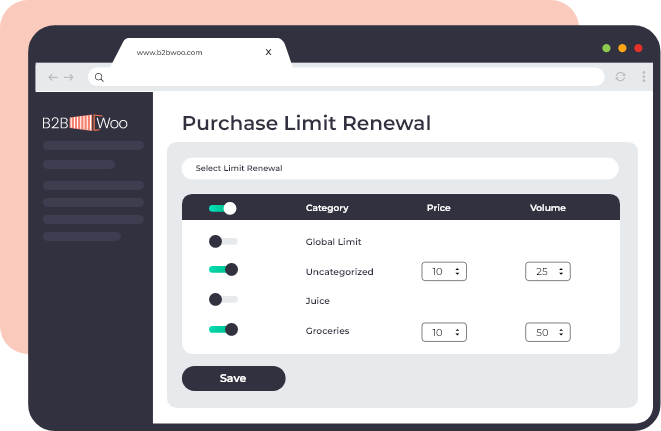This screenshot has height=431, width=661.
Task: Click the B2BWoo logo in sidebar
Action: coord(85,123)
